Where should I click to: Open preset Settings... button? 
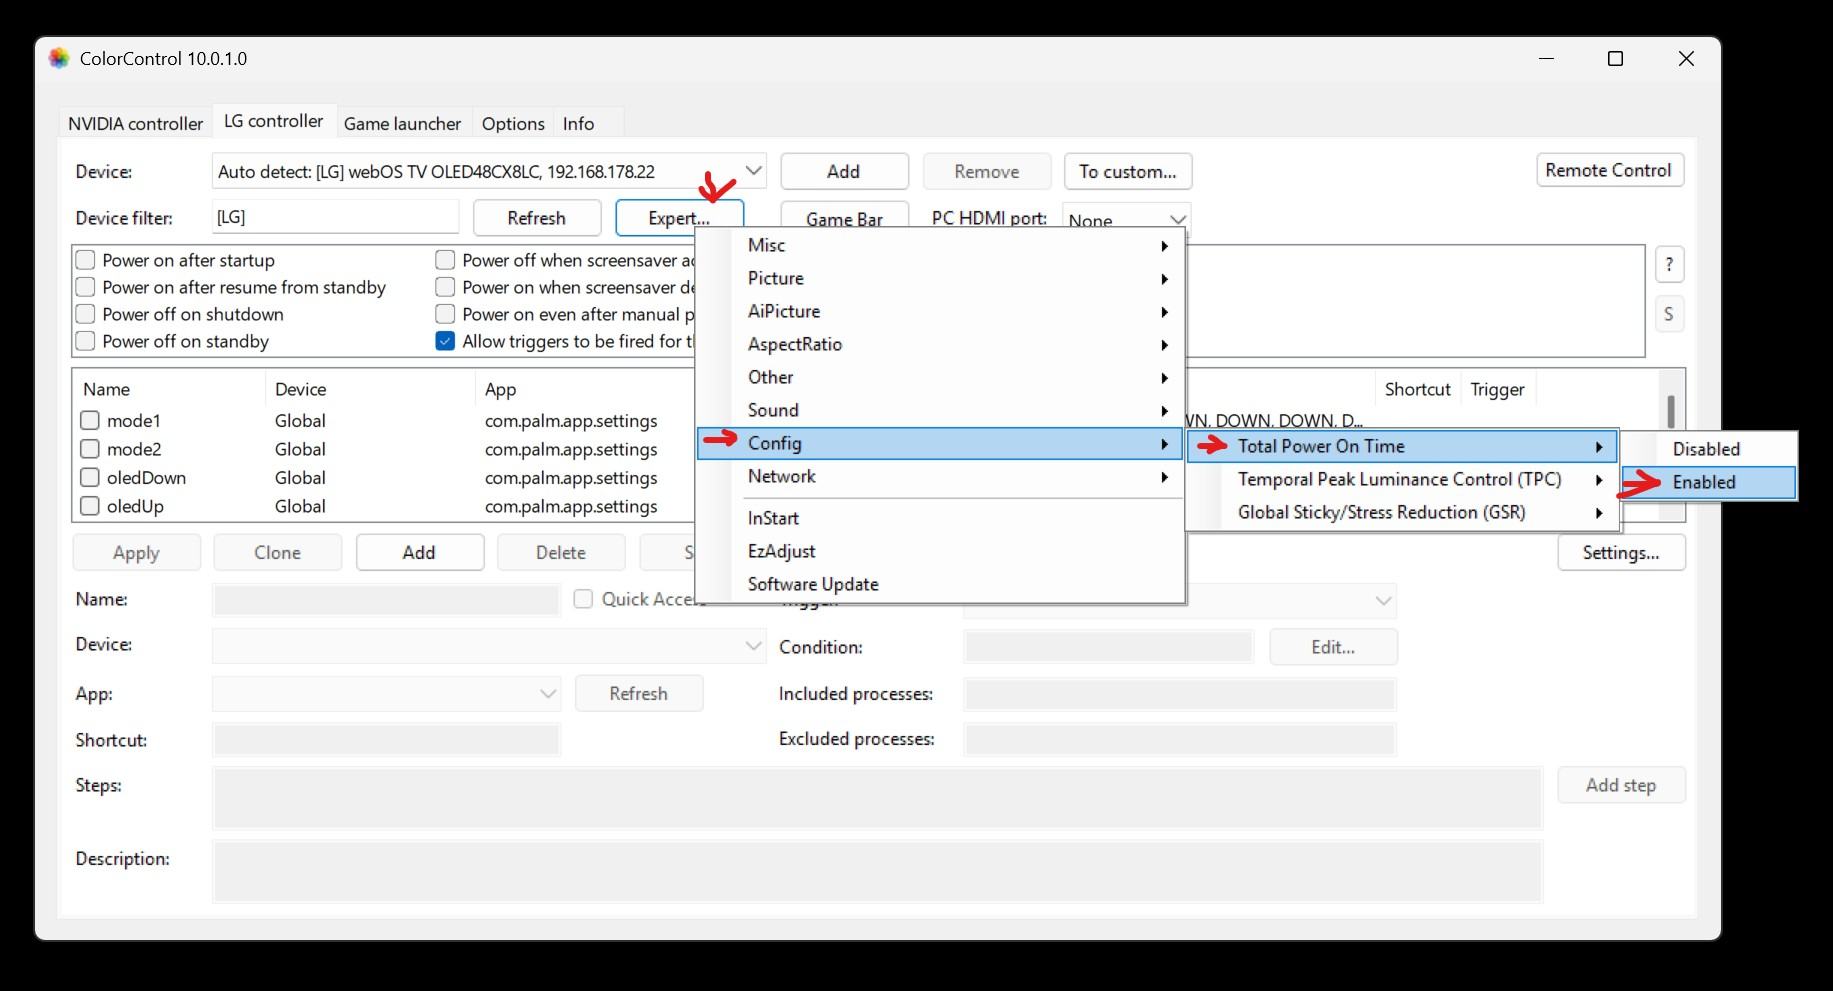coord(1621,552)
